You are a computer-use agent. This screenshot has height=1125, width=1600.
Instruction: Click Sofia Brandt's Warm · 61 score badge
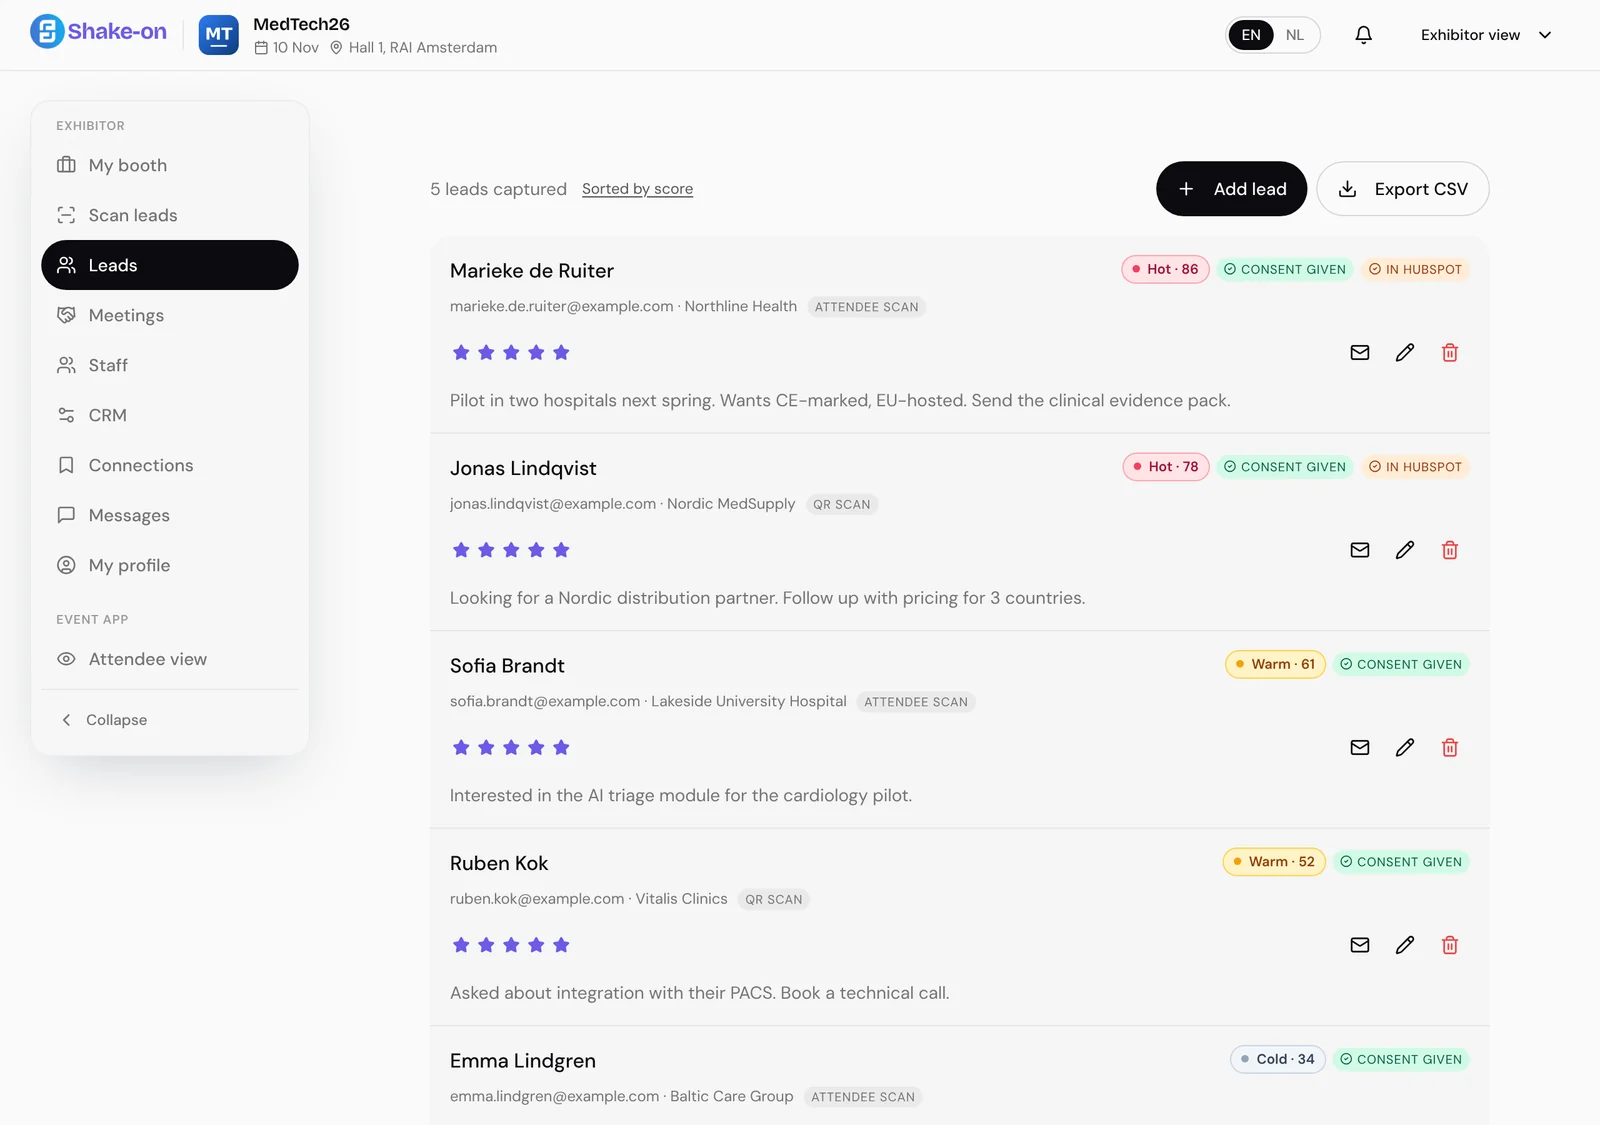1275,664
